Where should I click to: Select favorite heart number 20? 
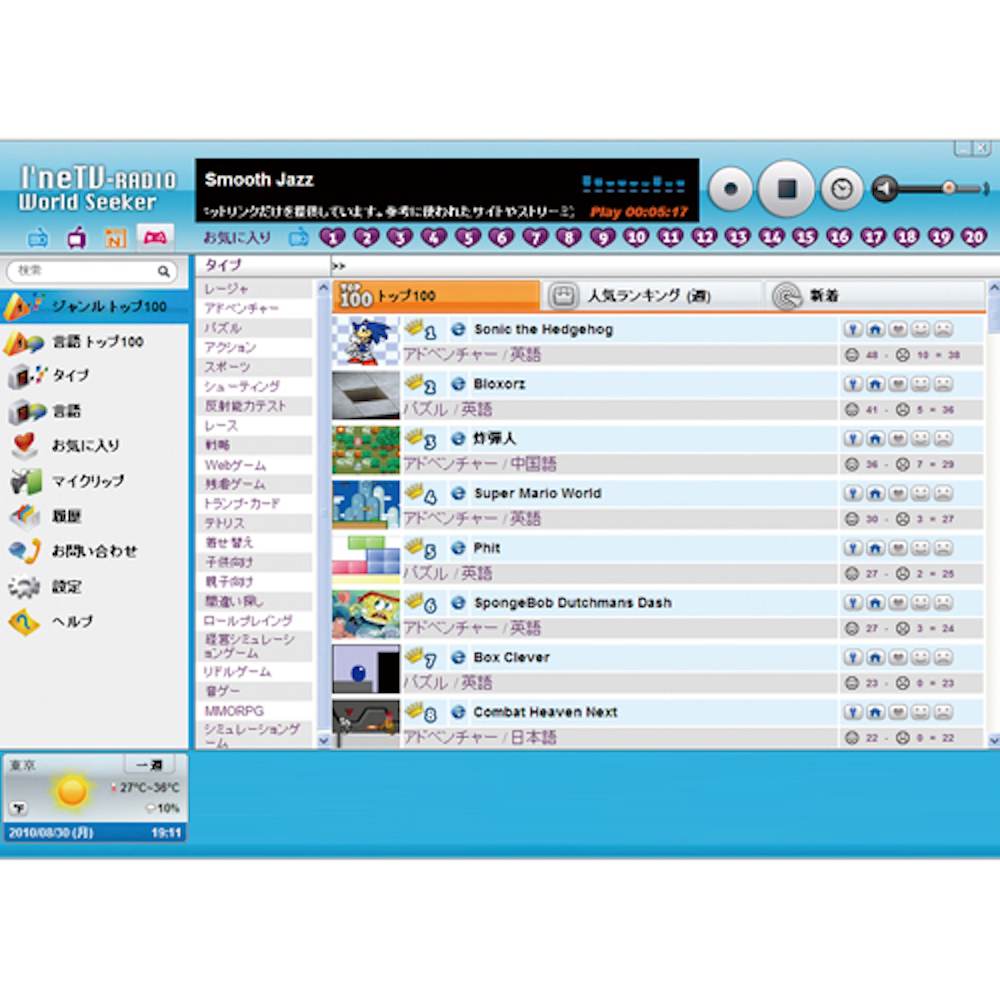(974, 238)
